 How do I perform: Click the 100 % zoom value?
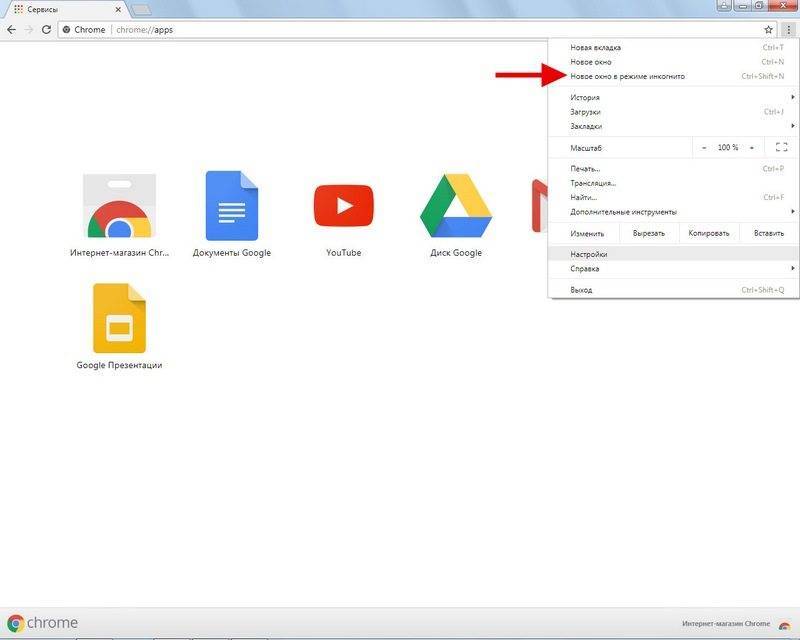(728, 147)
